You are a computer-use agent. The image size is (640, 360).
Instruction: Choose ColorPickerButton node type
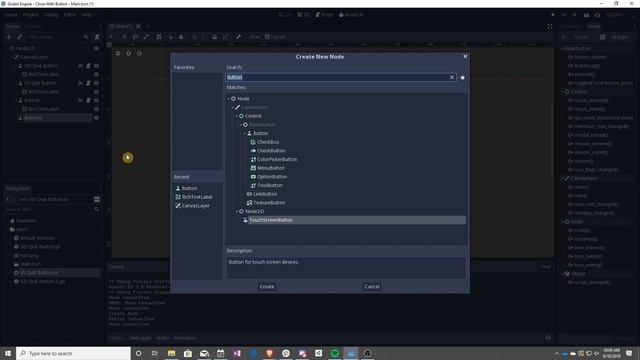click(277, 159)
